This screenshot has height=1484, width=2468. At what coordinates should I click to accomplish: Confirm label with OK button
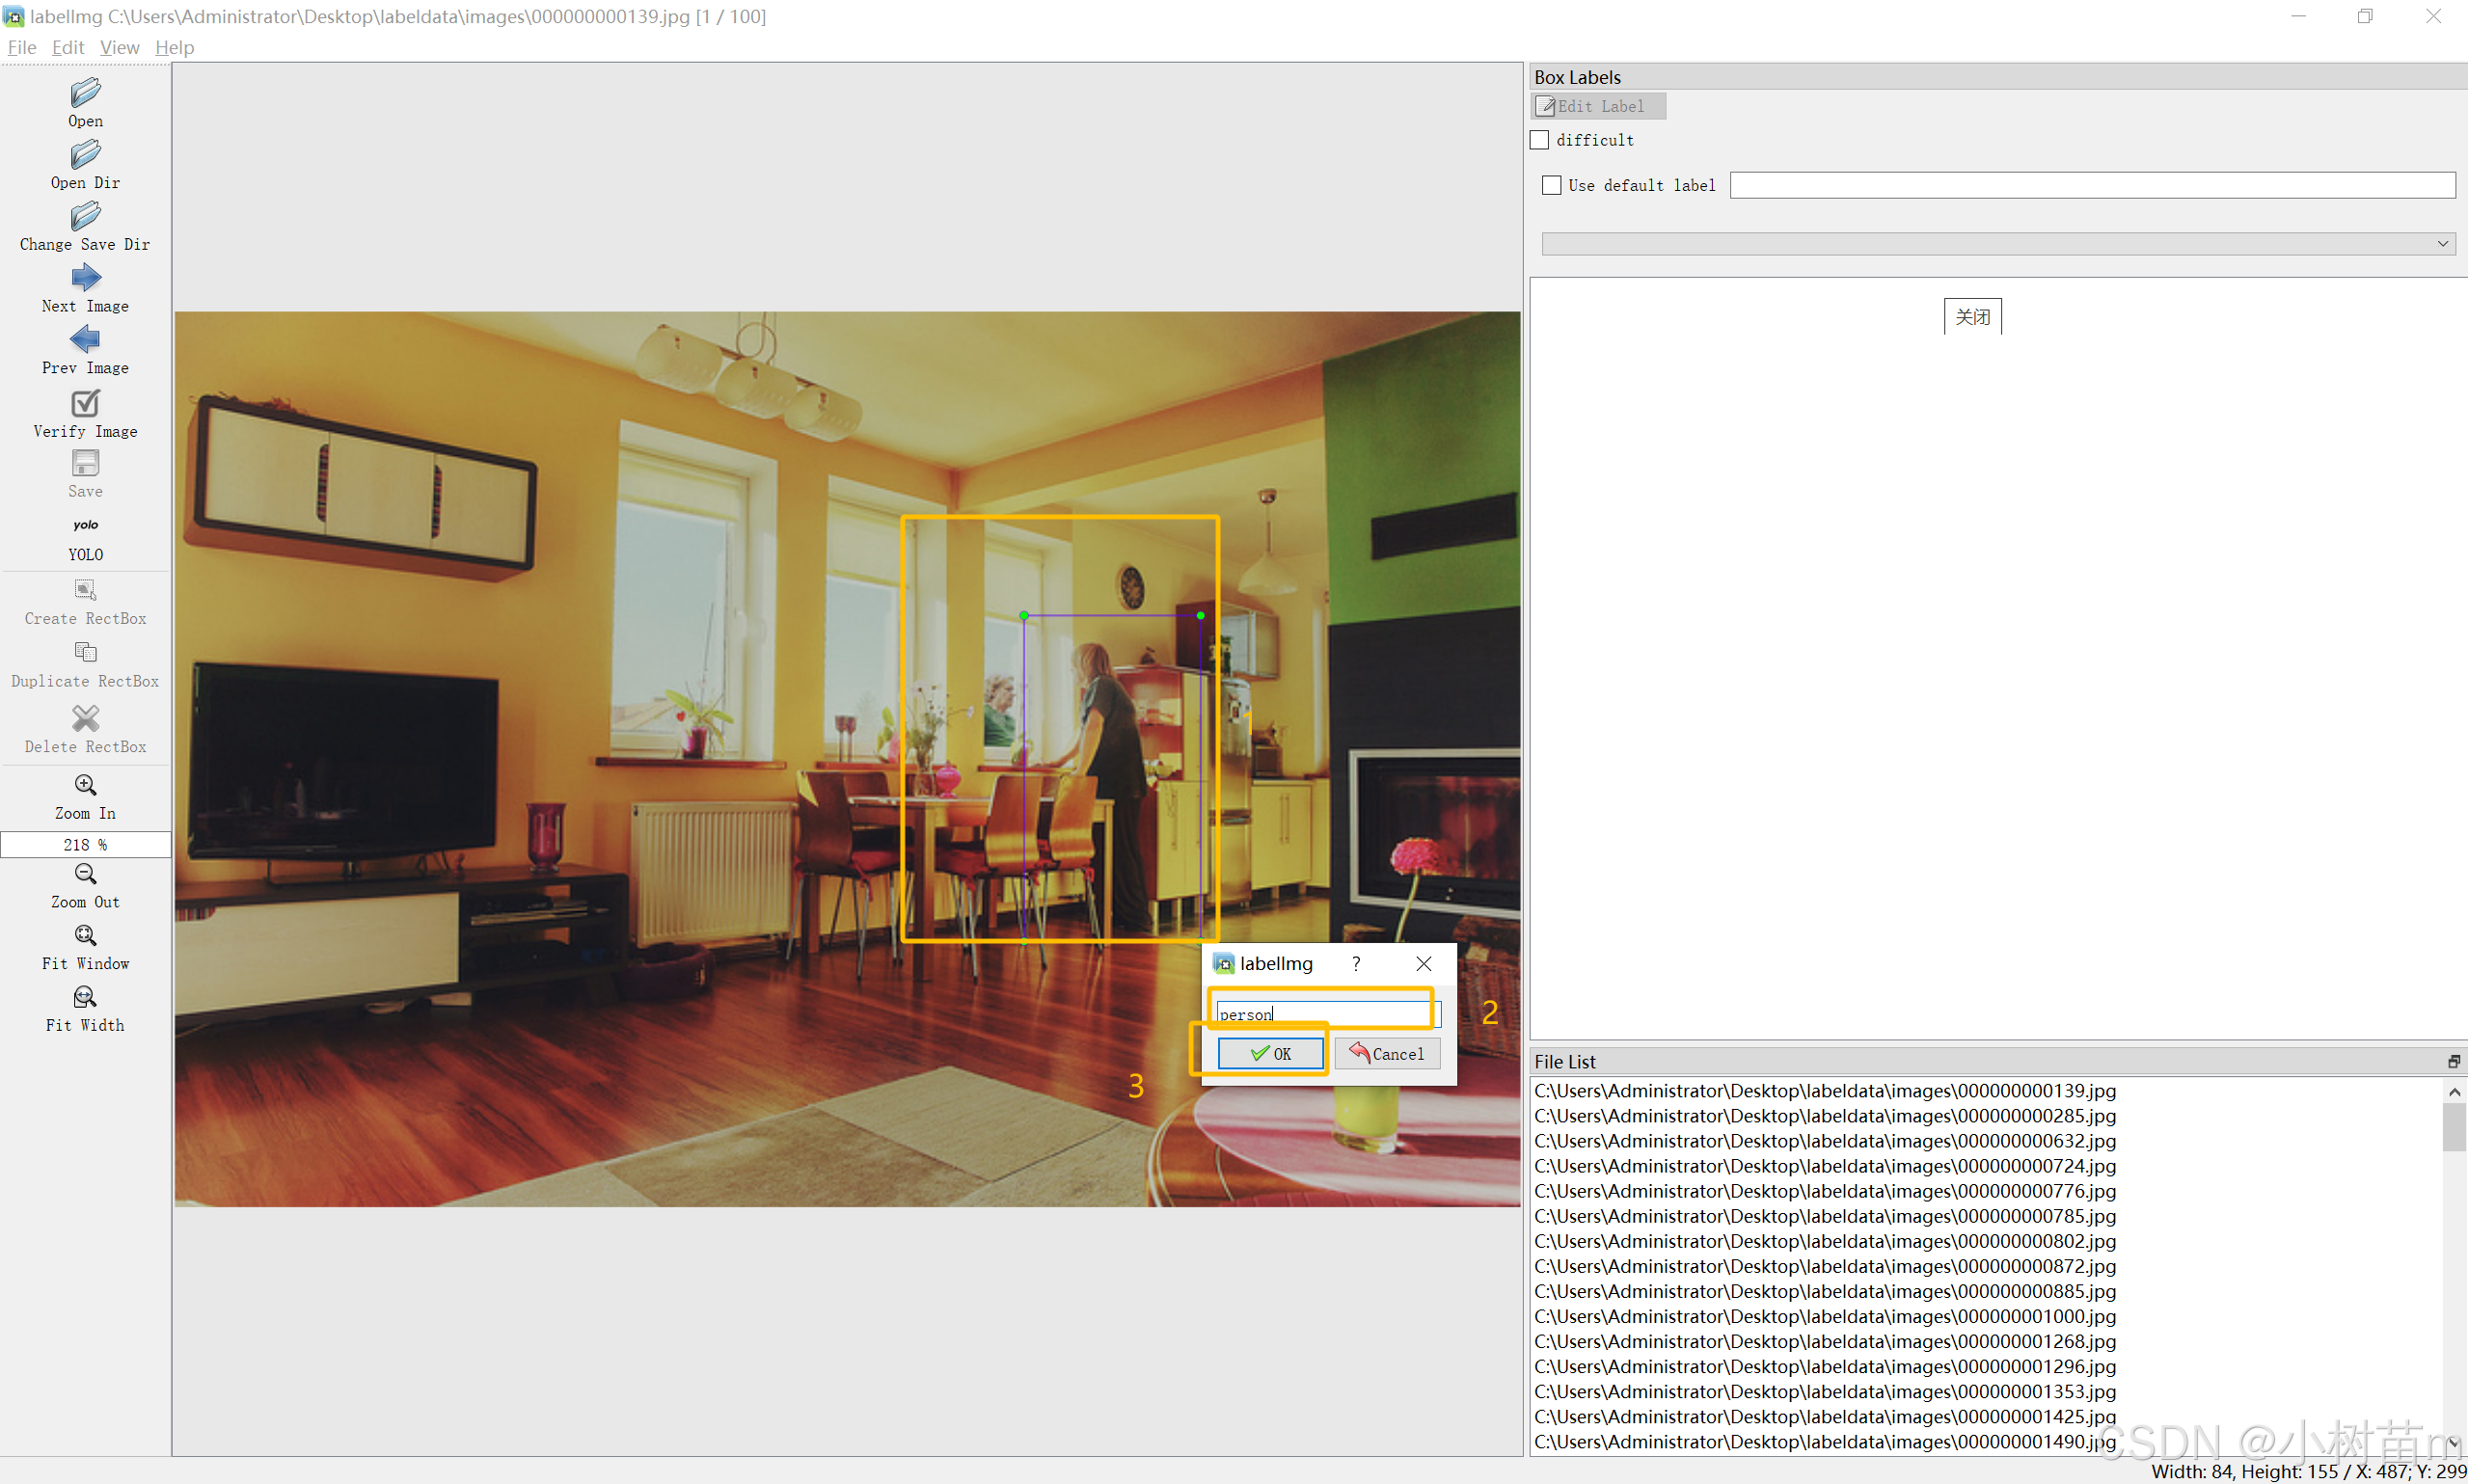pos(1269,1053)
